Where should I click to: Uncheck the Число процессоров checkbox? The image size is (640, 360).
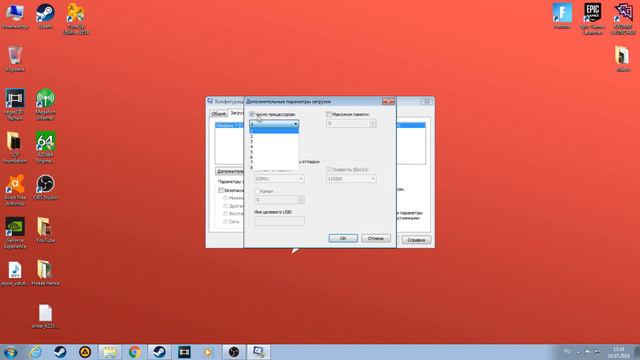pos(252,114)
